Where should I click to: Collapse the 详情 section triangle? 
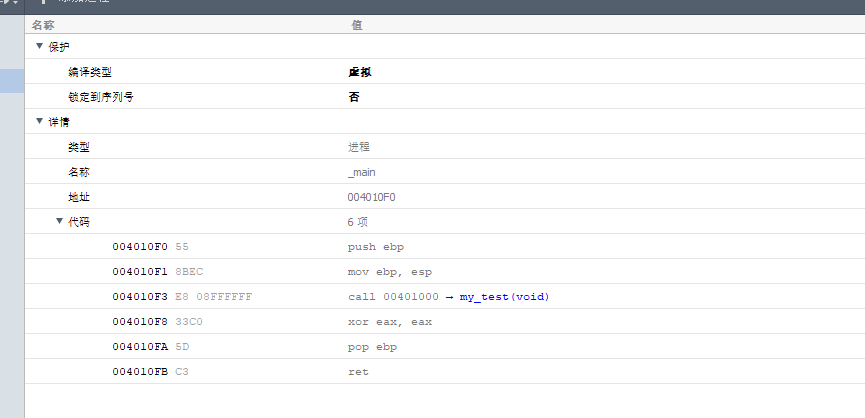(x=39, y=121)
